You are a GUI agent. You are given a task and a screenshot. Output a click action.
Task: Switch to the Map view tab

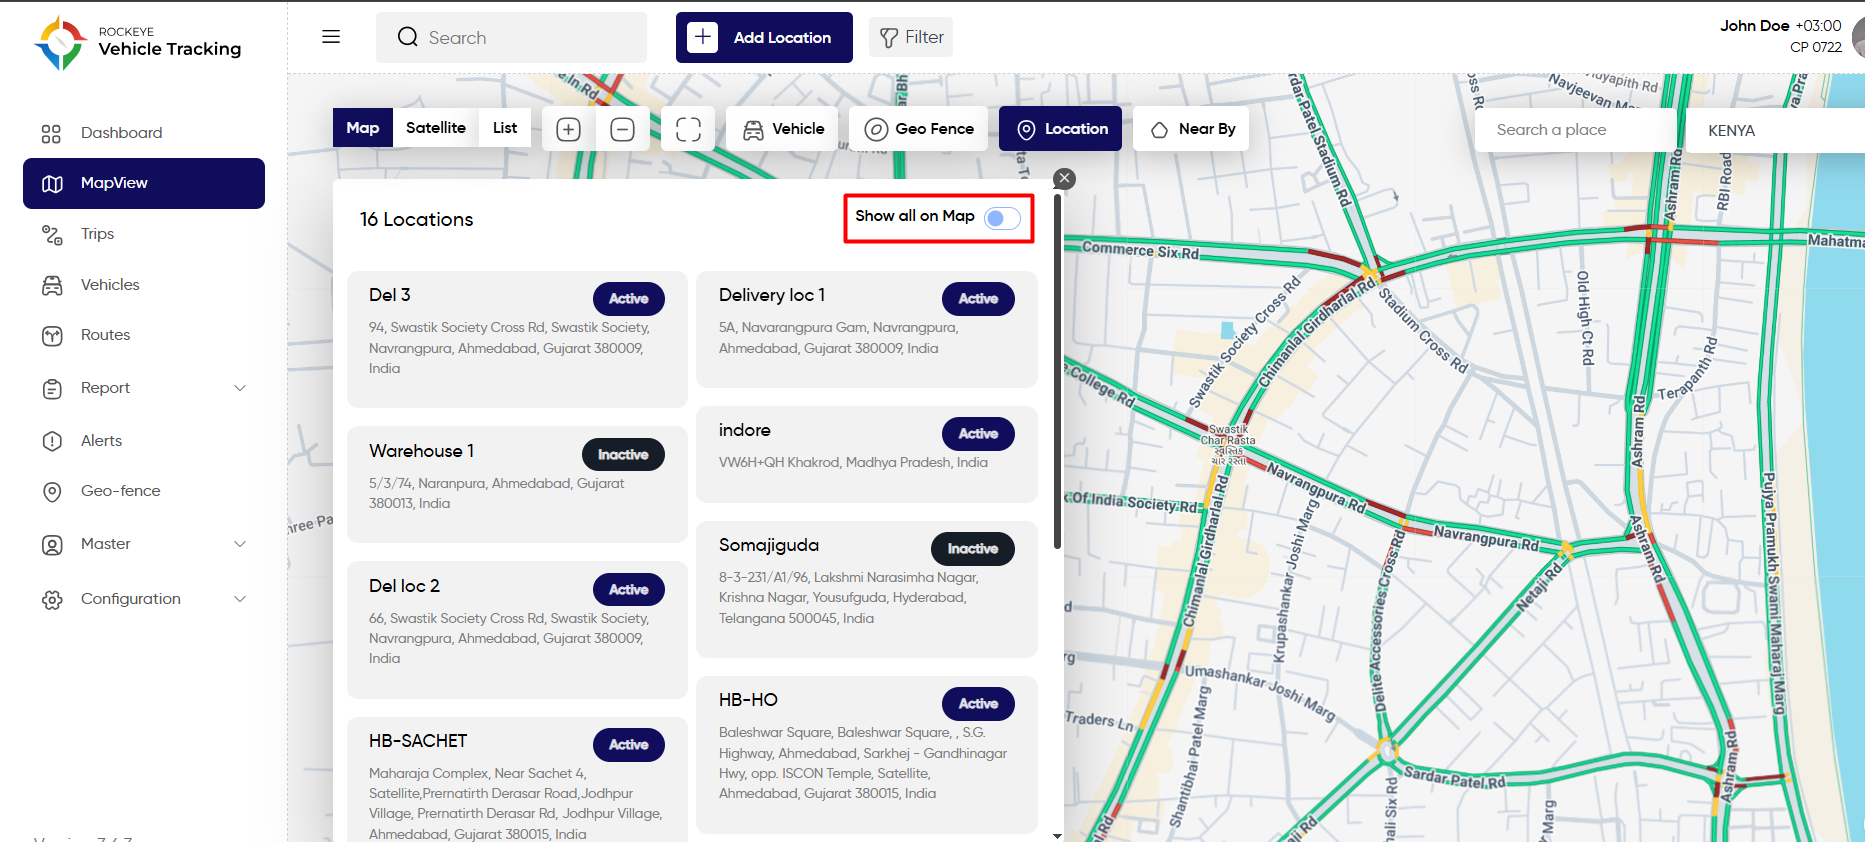(362, 128)
